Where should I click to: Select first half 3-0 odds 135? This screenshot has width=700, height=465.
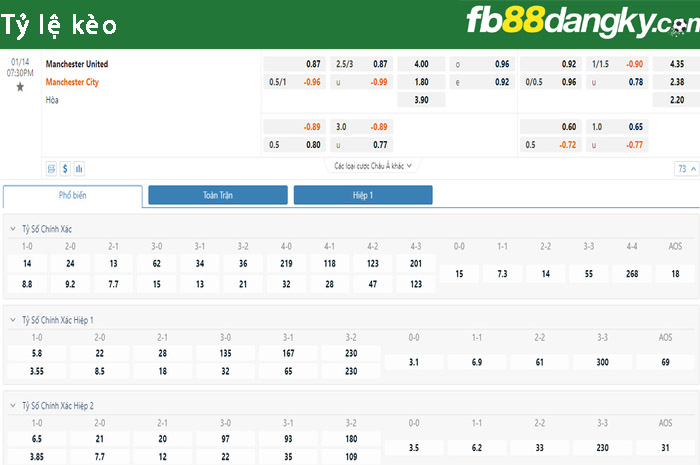[225, 353]
